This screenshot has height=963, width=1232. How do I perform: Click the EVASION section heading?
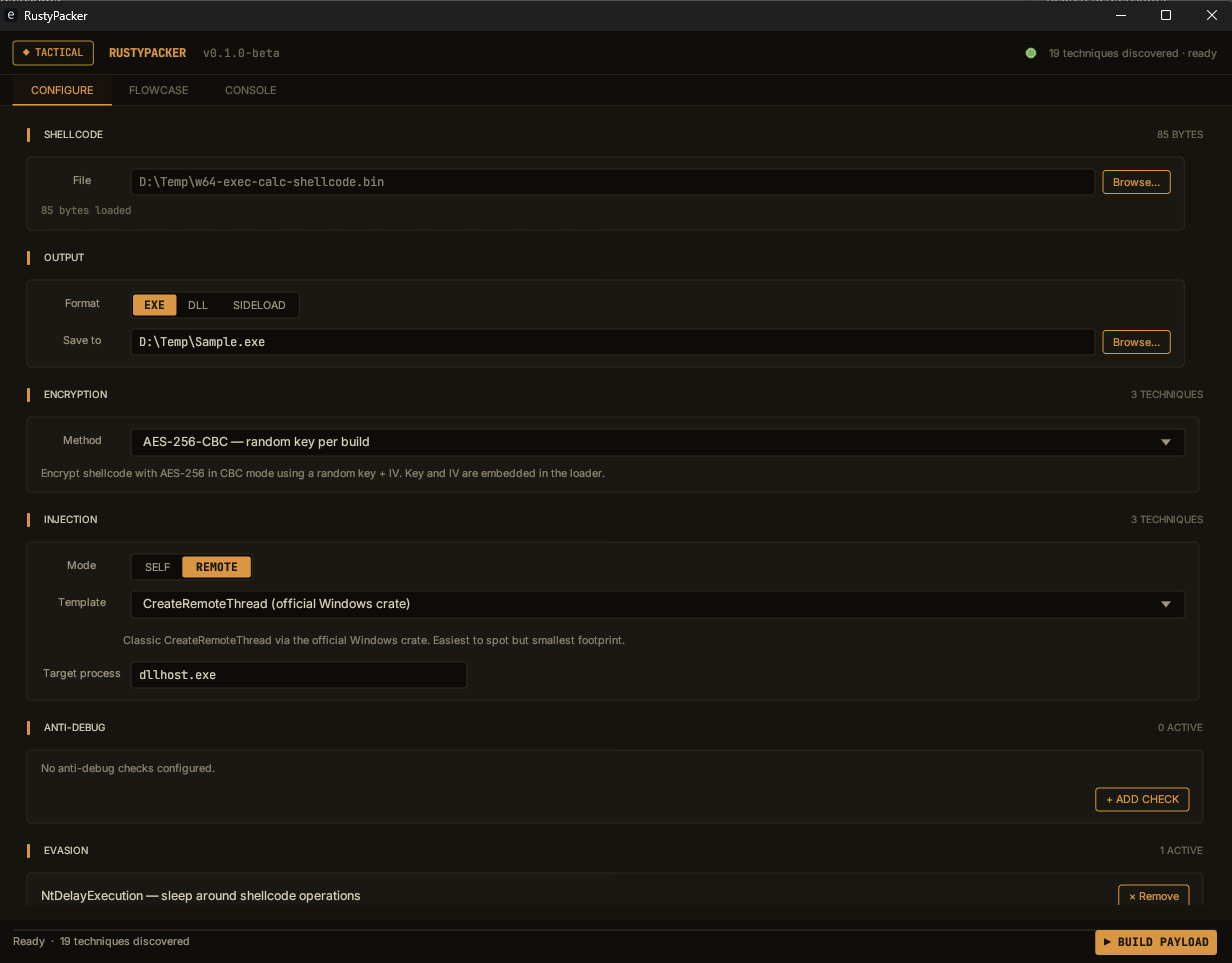point(66,850)
